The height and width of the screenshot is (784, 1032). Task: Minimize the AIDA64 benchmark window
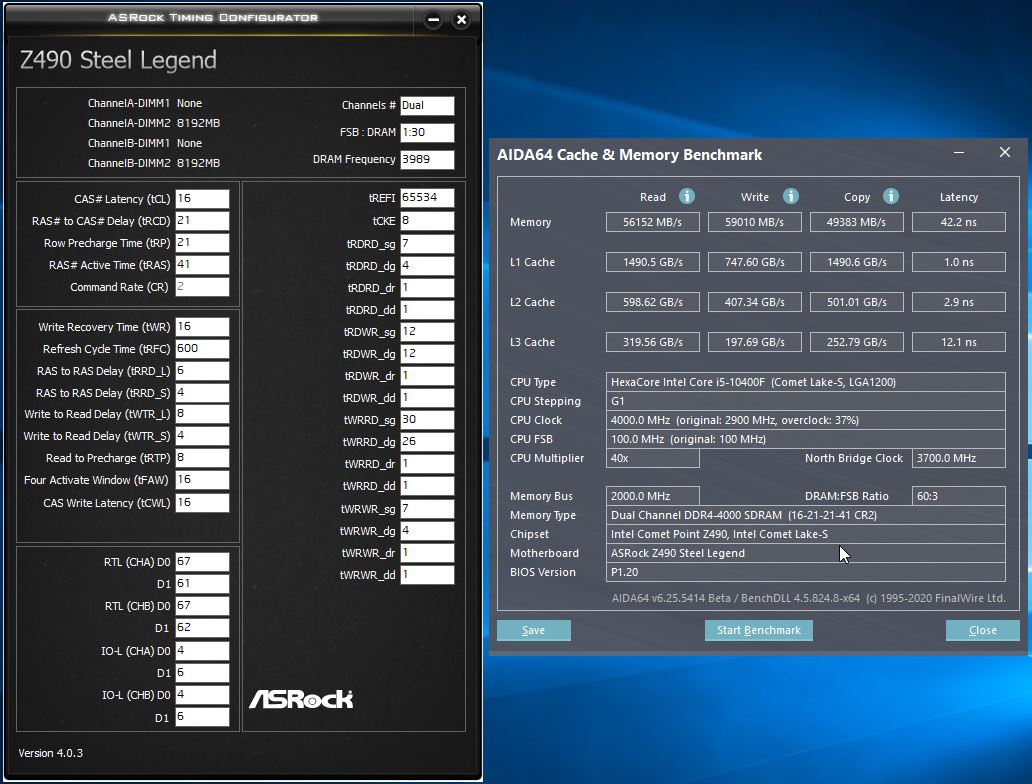click(x=959, y=153)
